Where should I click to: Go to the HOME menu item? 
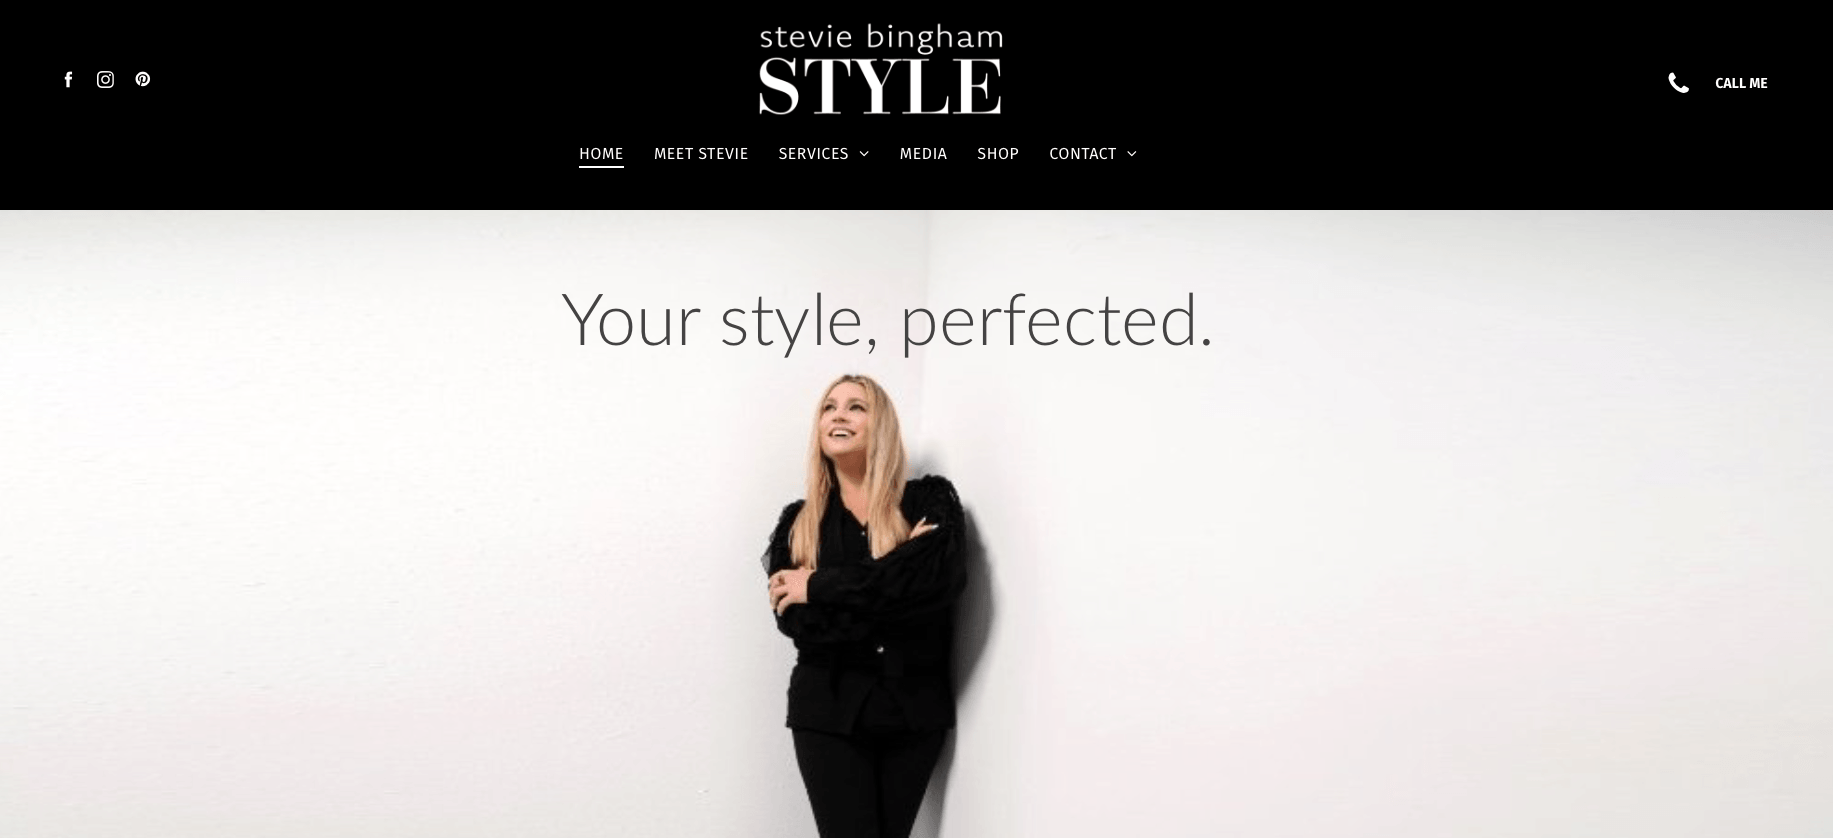pyautogui.click(x=601, y=154)
